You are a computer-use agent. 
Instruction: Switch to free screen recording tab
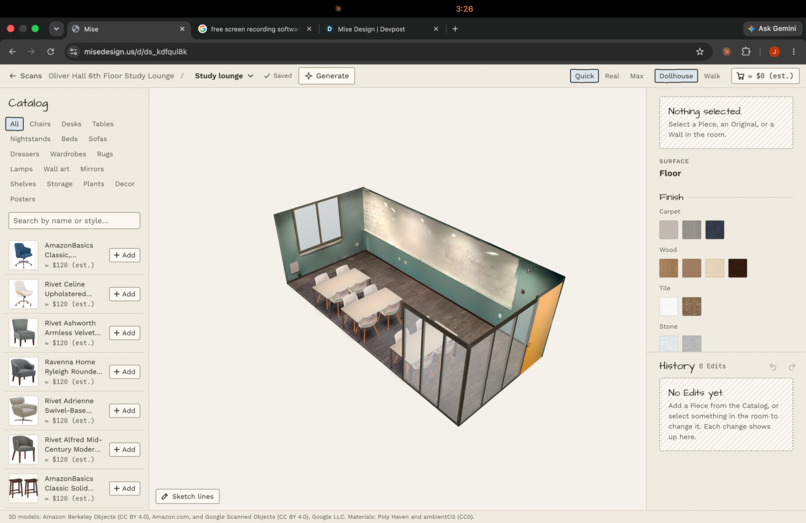254,29
